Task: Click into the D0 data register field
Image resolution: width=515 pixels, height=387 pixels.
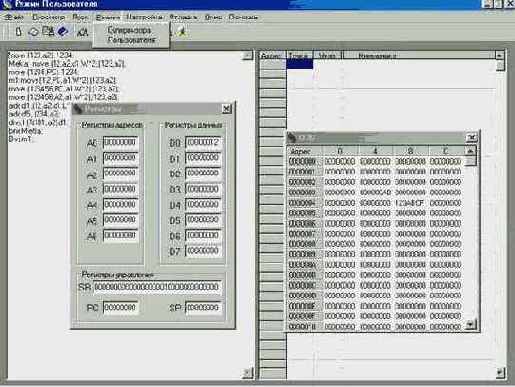Action: [203, 143]
